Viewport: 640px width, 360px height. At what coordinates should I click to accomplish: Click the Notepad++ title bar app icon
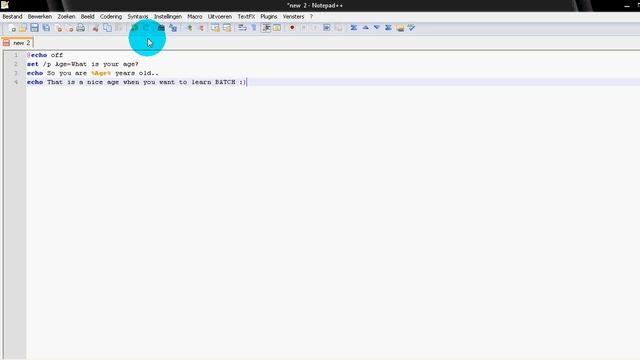[5, 5]
